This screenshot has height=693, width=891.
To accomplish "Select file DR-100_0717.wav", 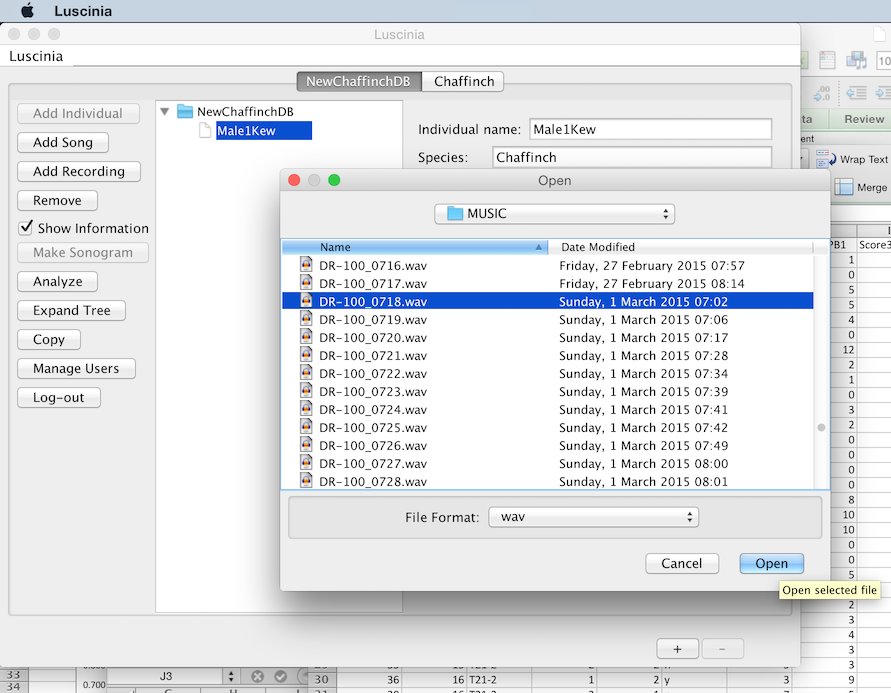I will click(548, 283).
